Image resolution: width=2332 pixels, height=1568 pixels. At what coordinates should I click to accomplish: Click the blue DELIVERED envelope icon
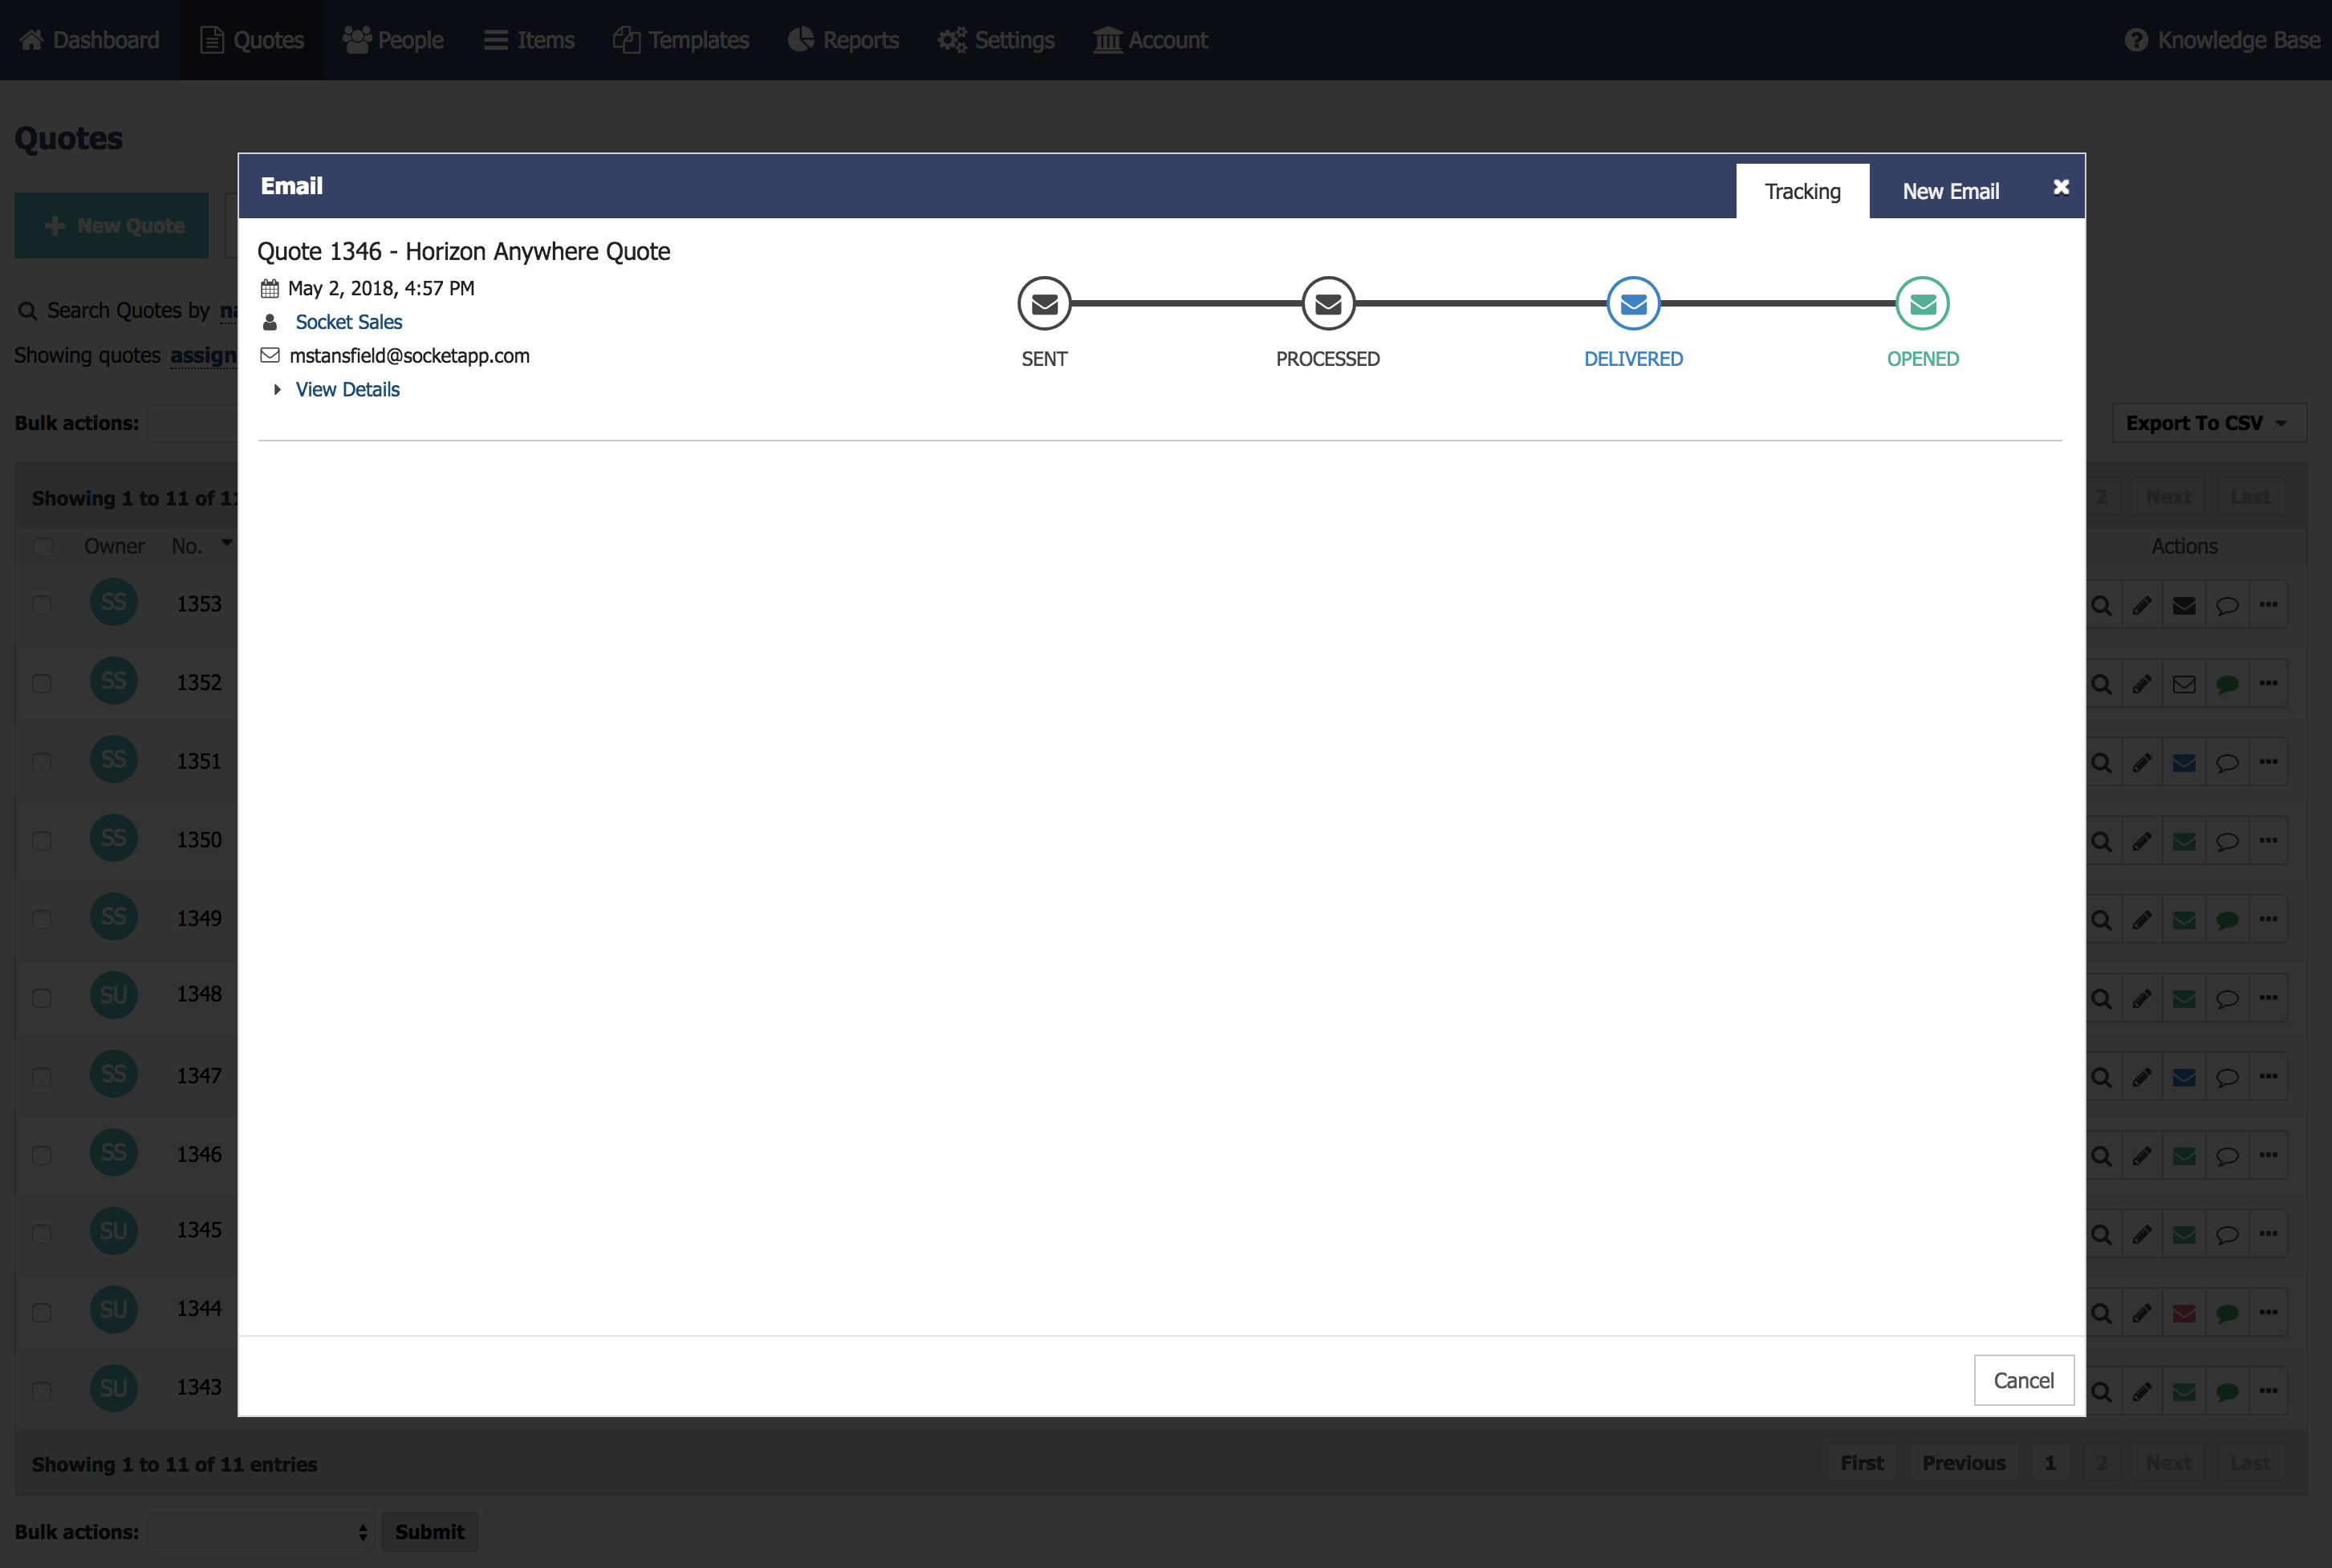pos(1633,304)
